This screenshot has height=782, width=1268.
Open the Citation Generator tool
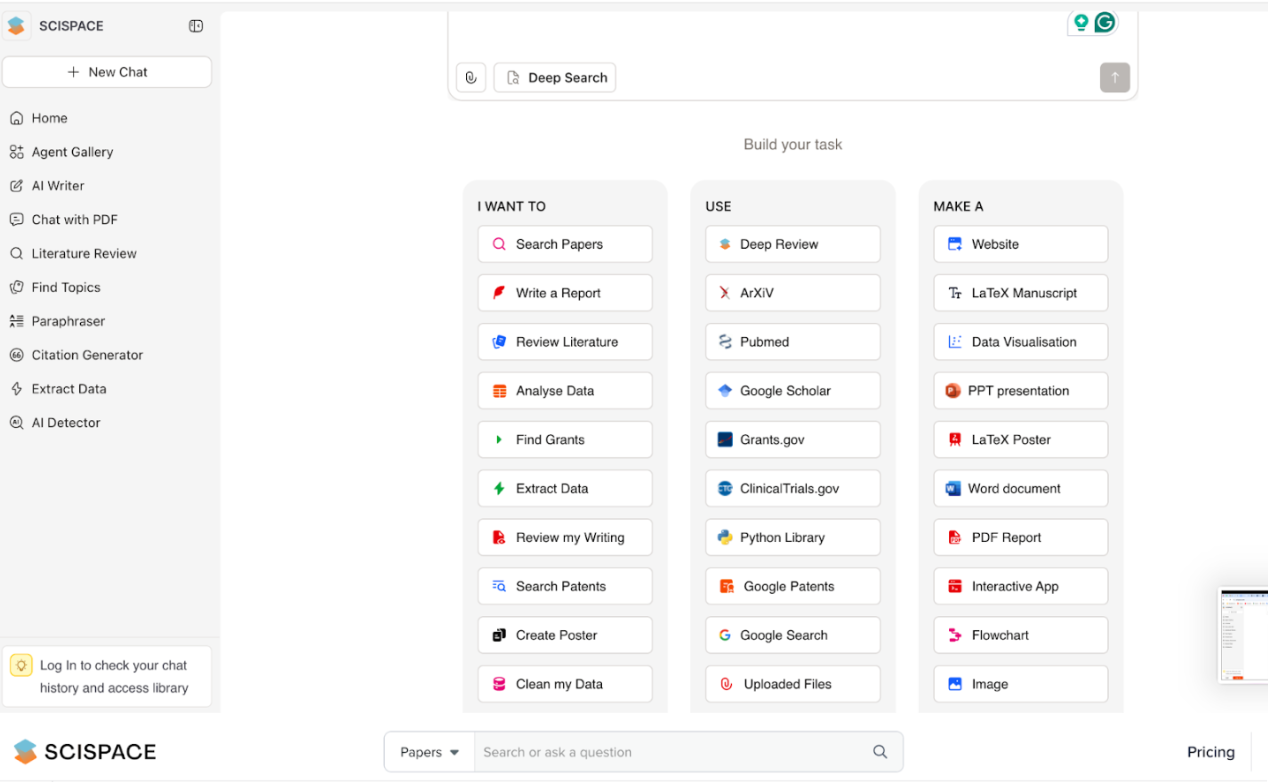87,355
